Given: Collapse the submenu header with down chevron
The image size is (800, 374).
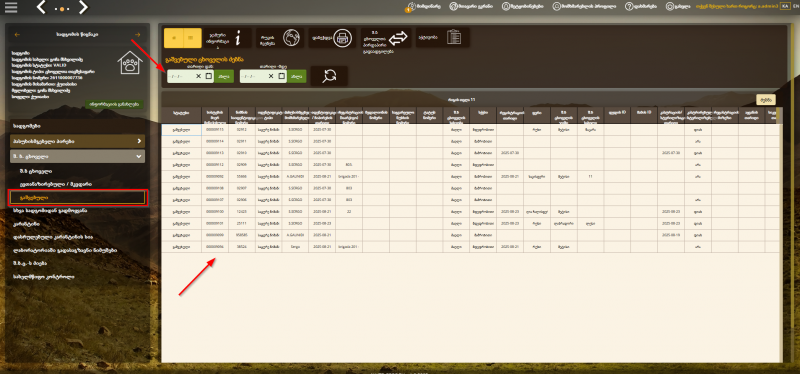Looking at the screenshot, I should [77, 157].
